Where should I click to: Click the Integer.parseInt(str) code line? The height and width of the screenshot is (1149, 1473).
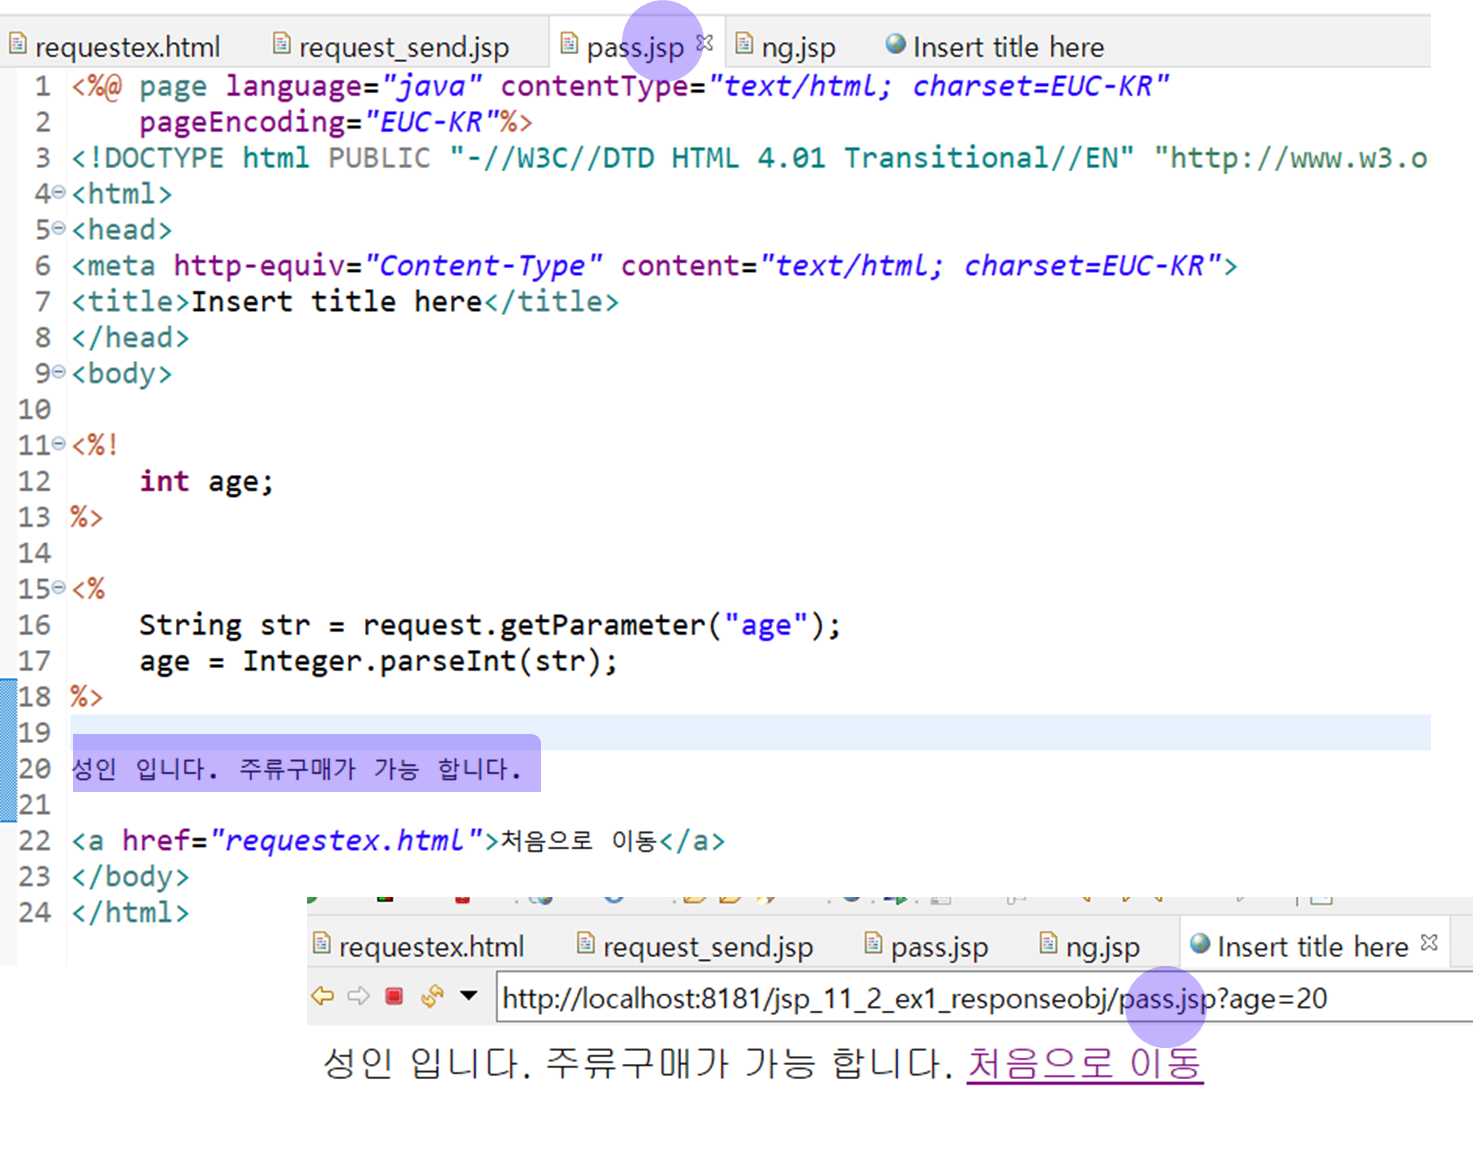(378, 661)
